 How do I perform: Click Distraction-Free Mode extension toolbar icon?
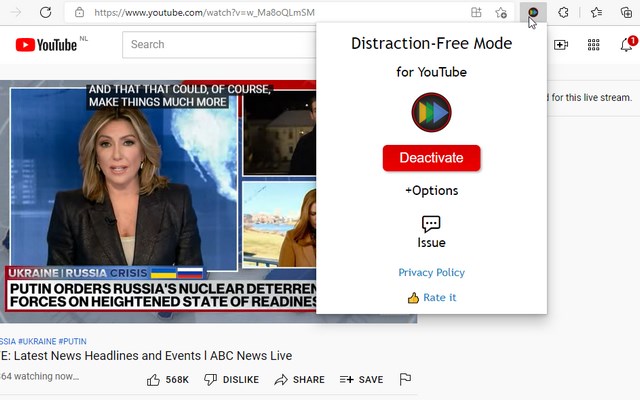533,12
